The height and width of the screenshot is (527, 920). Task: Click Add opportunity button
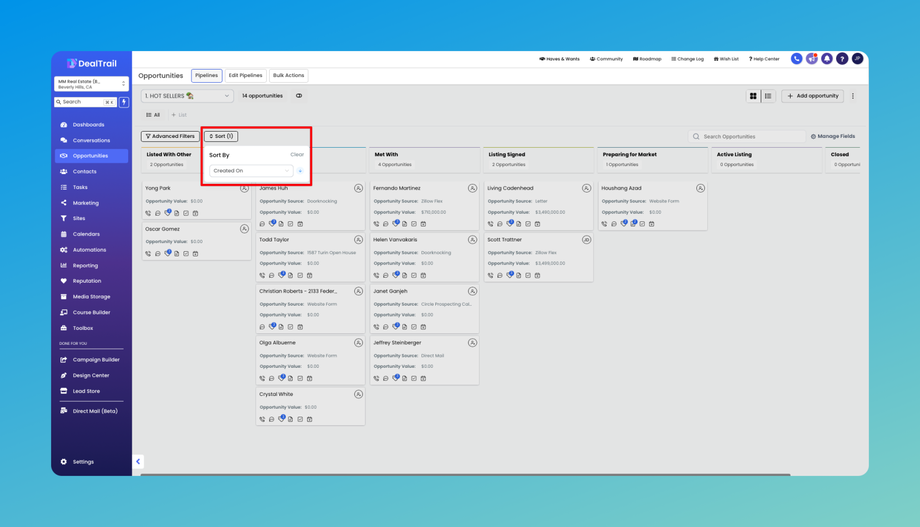tap(813, 96)
